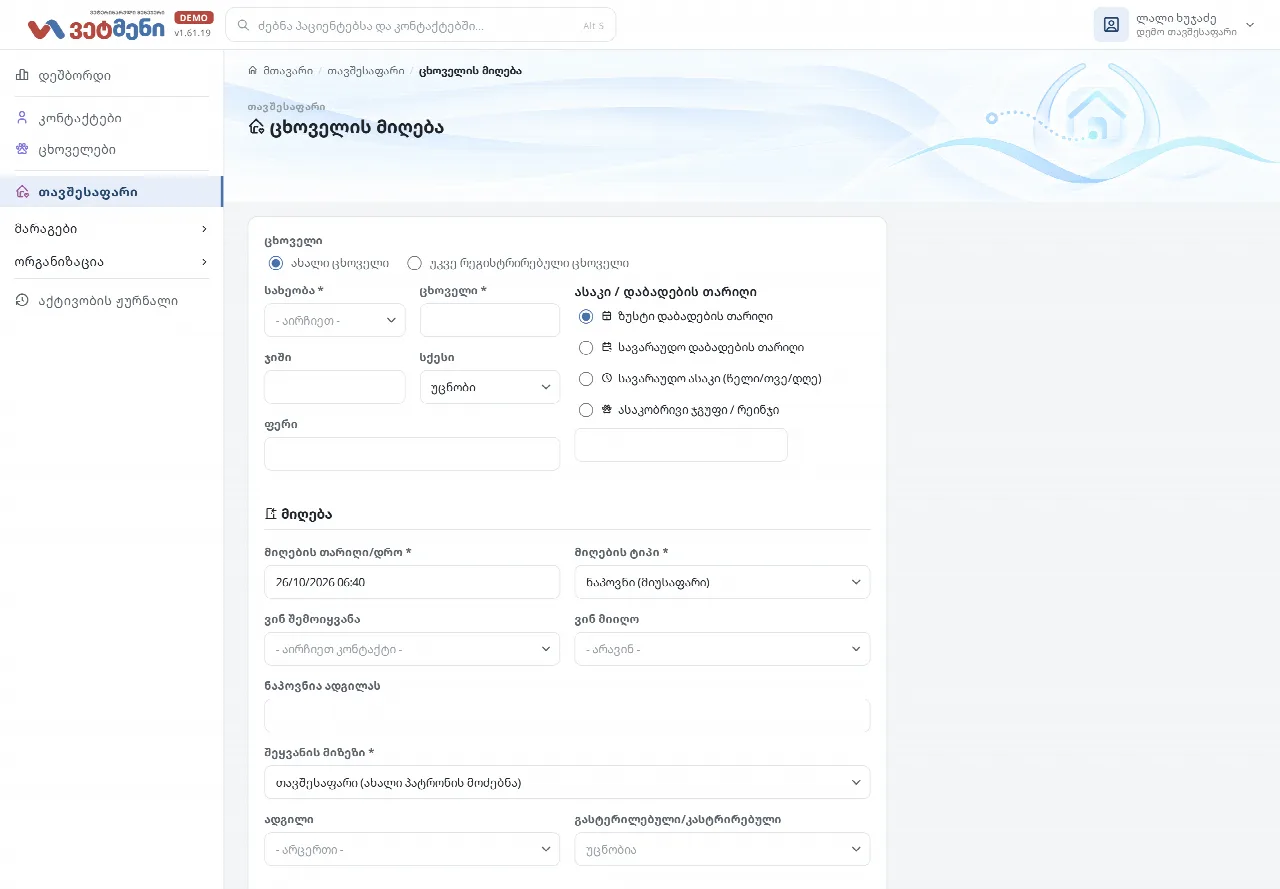The height and width of the screenshot is (889, 1280).
Task: Click the search magnifier icon
Action: pos(243,25)
